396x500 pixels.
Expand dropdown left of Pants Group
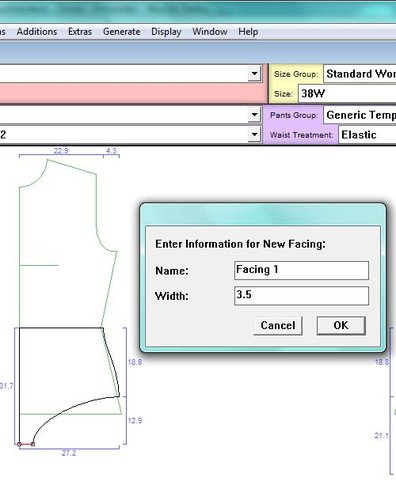(x=254, y=115)
